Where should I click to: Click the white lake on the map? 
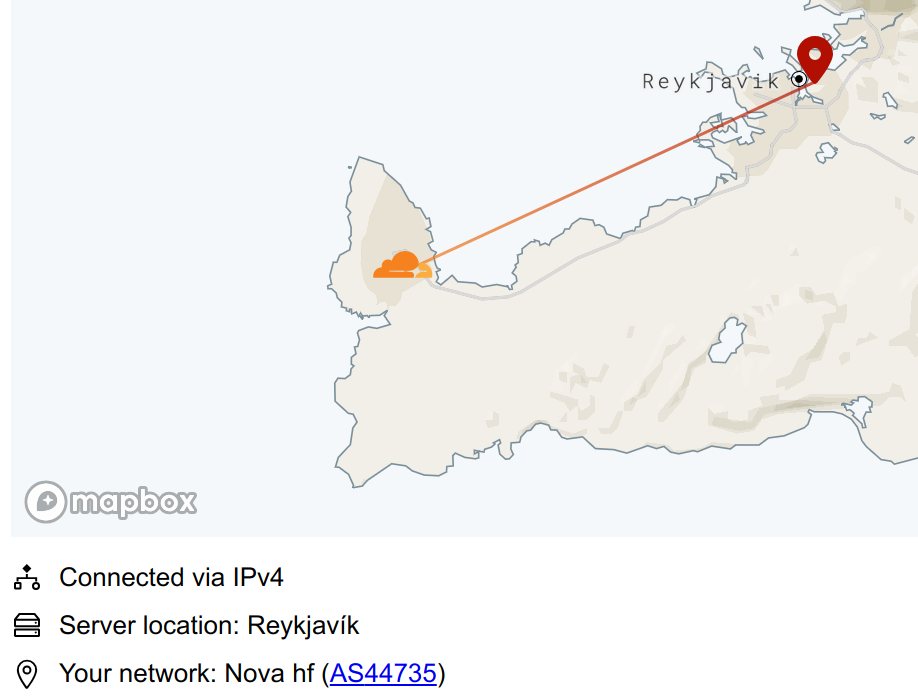(728, 340)
